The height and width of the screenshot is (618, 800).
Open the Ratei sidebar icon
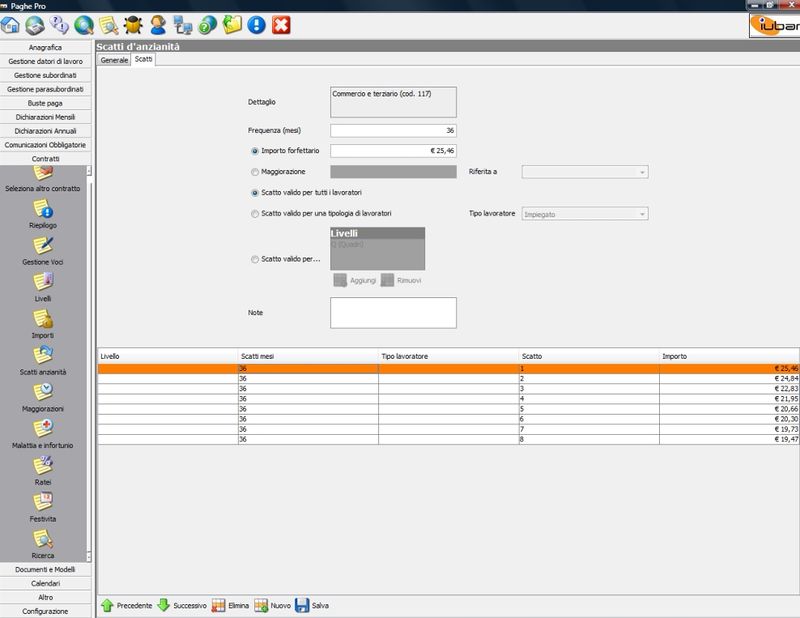(x=44, y=467)
